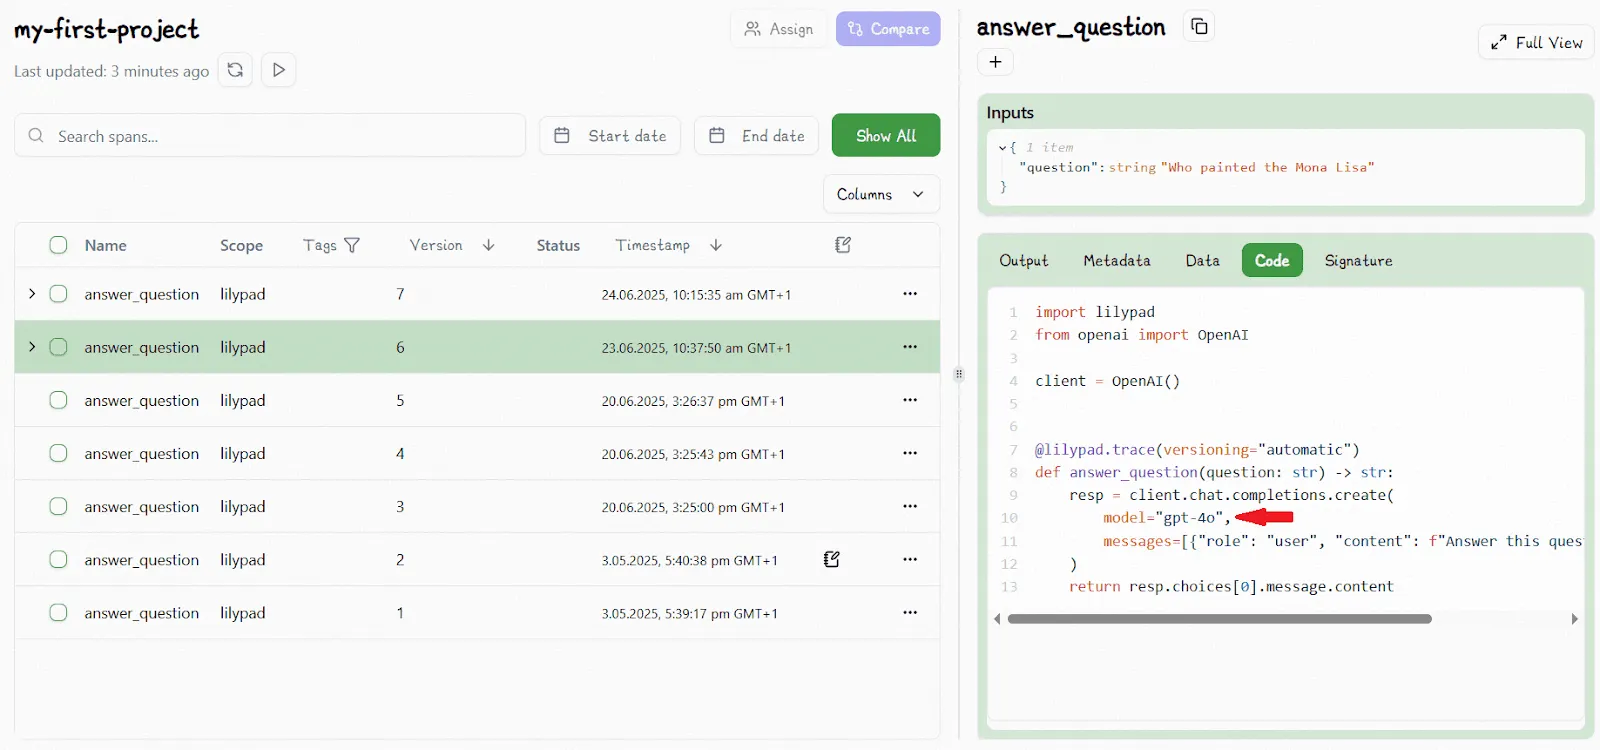Click the Show All button
The width and height of the screenshot is (1600, 750).
pyautogui.click(x=885, y=135)
